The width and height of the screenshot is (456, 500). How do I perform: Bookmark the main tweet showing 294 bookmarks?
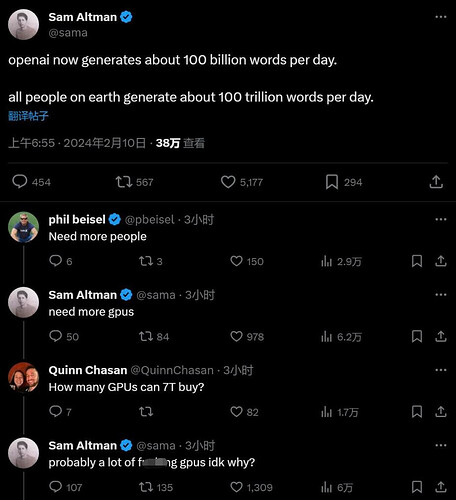[x=332, y=182]
